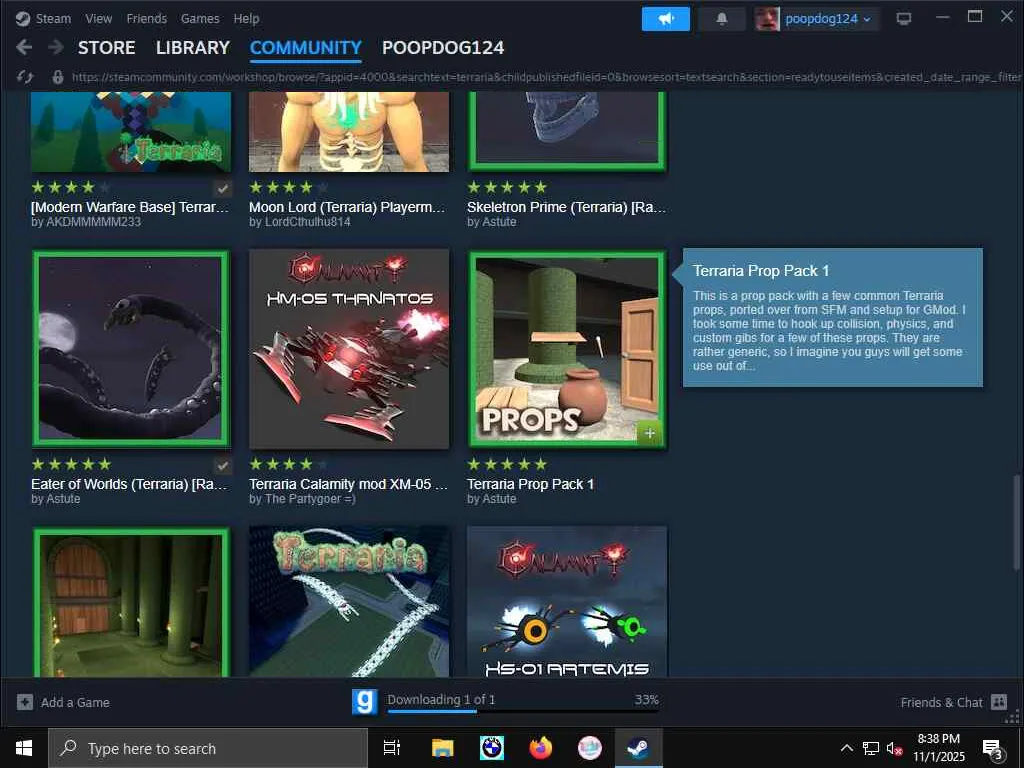Go back with the back arrow
1024x768 pixels.
[x=24, y=47]
